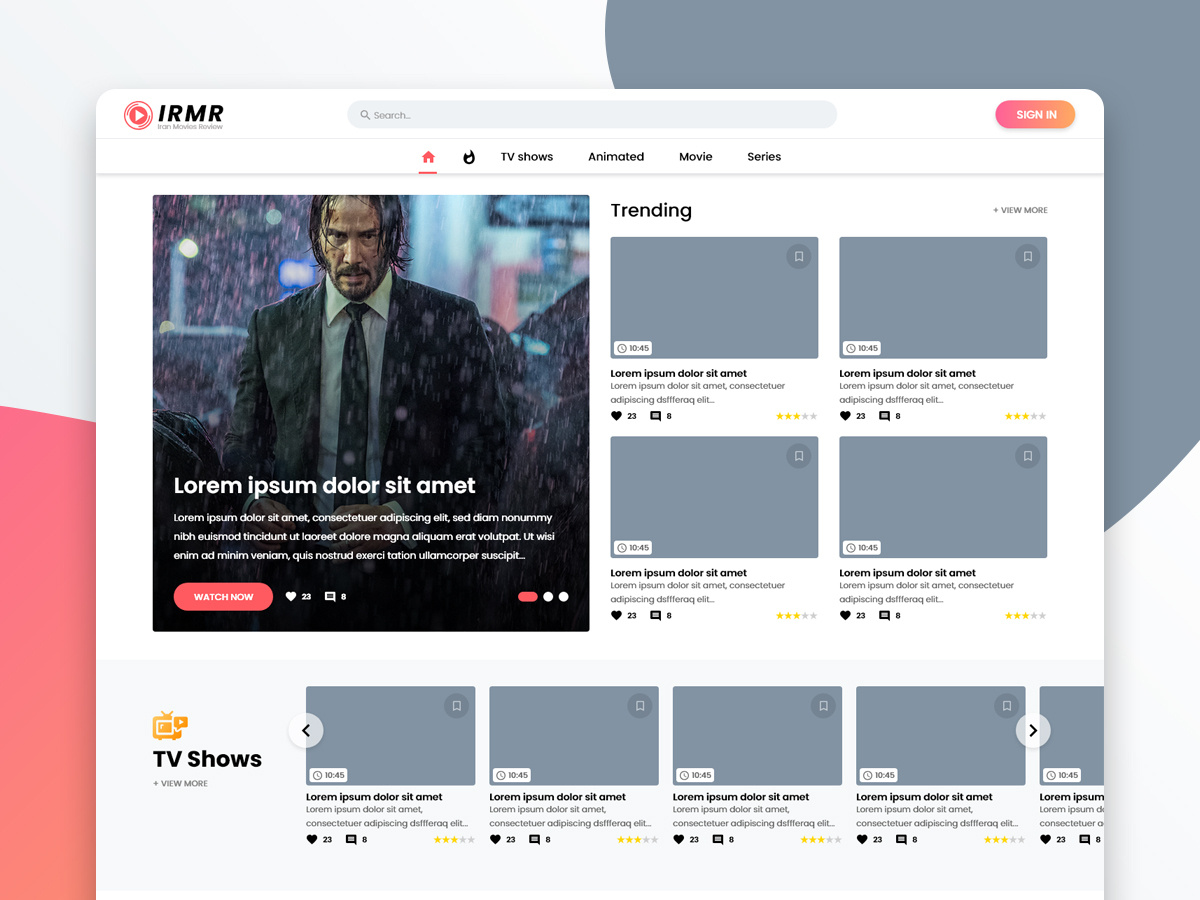1200x900 pixels.
Task: Click SIGN IN in the header
Action: pyautogui.click(x=1034, y=114)
